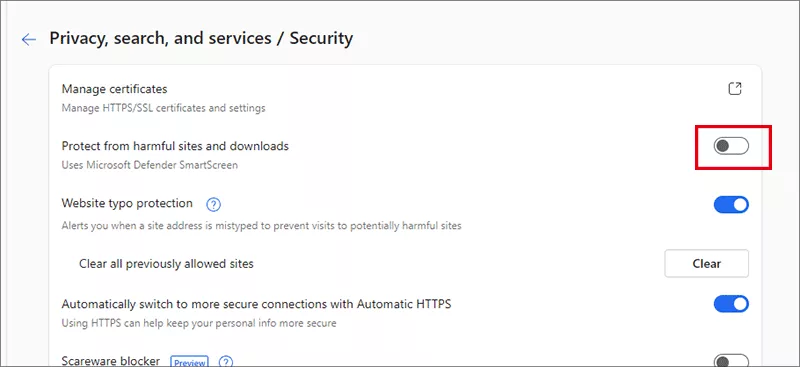Click the Automatically switch to secure connections label
Image resolution: width=800 pixels, height=367 pixels.
coord(257,304)
